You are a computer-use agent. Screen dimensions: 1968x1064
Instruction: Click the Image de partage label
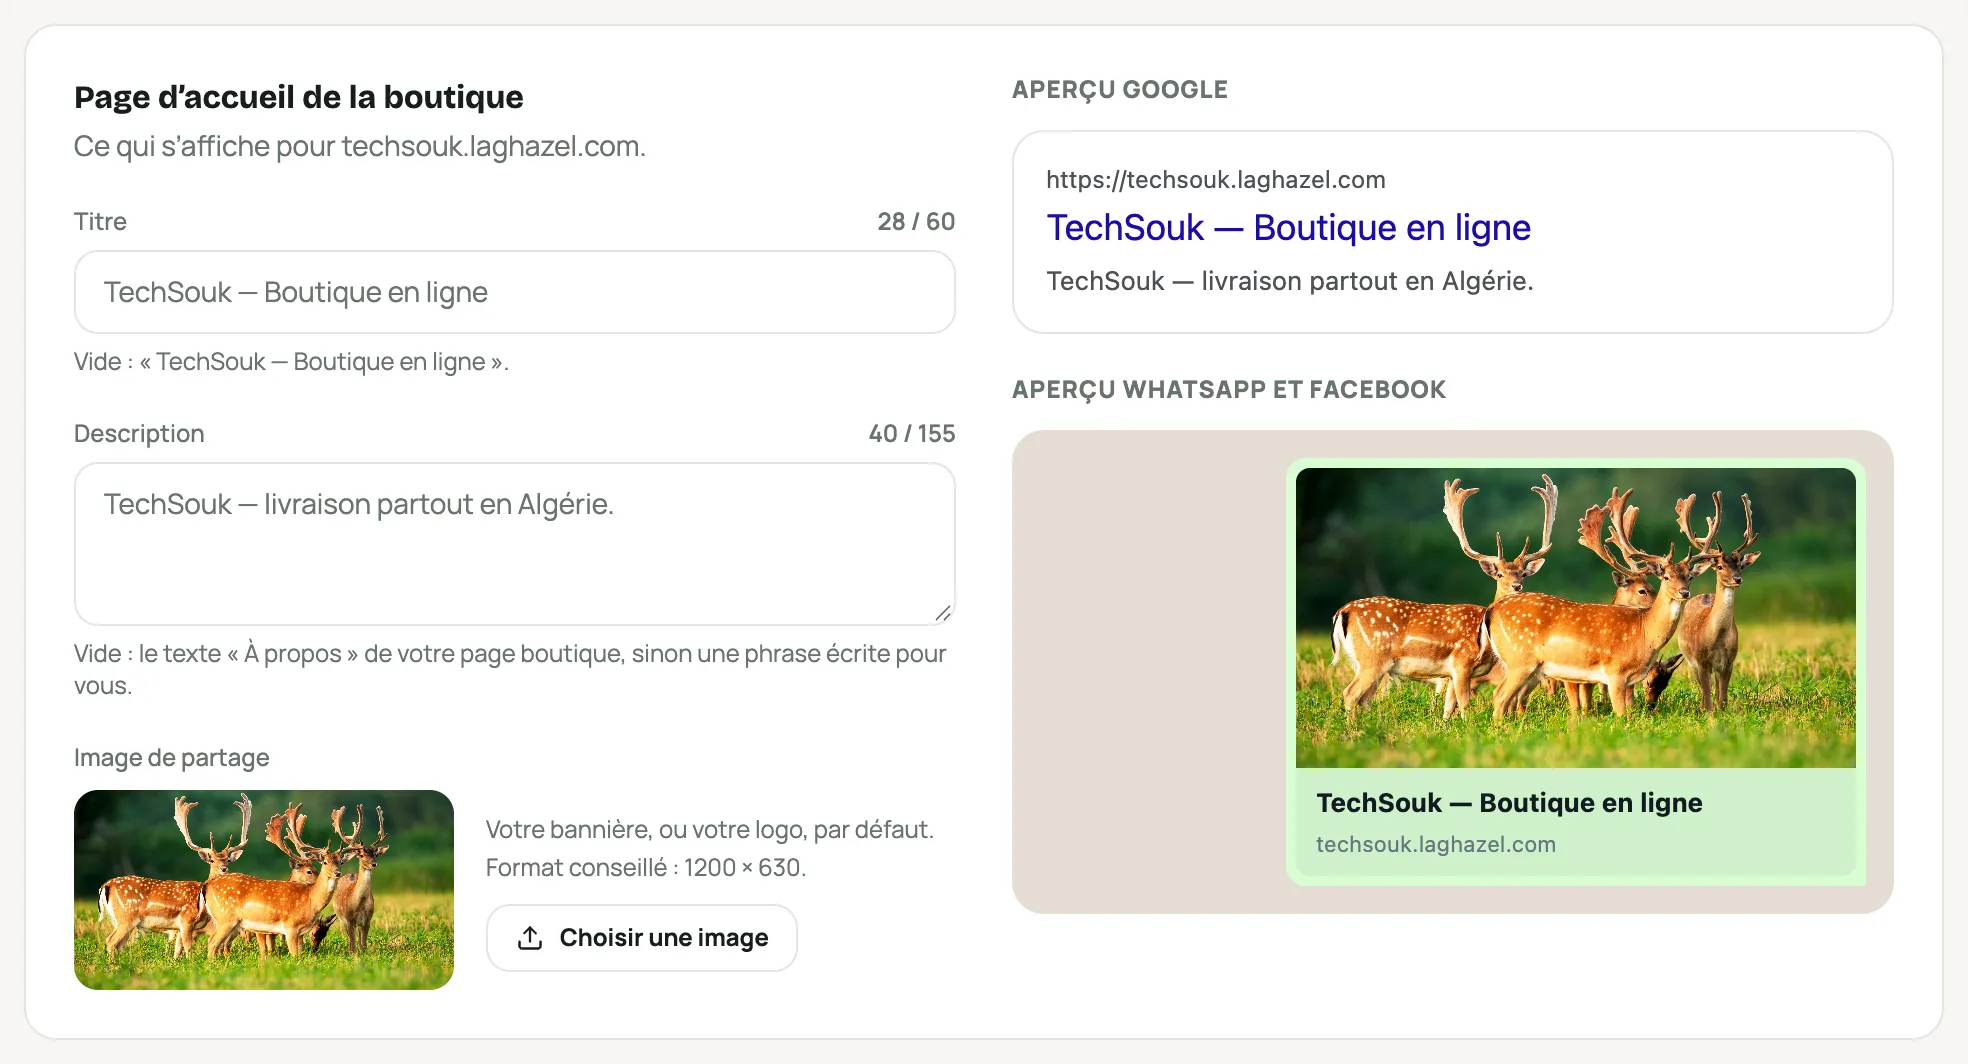click(172, 758)
